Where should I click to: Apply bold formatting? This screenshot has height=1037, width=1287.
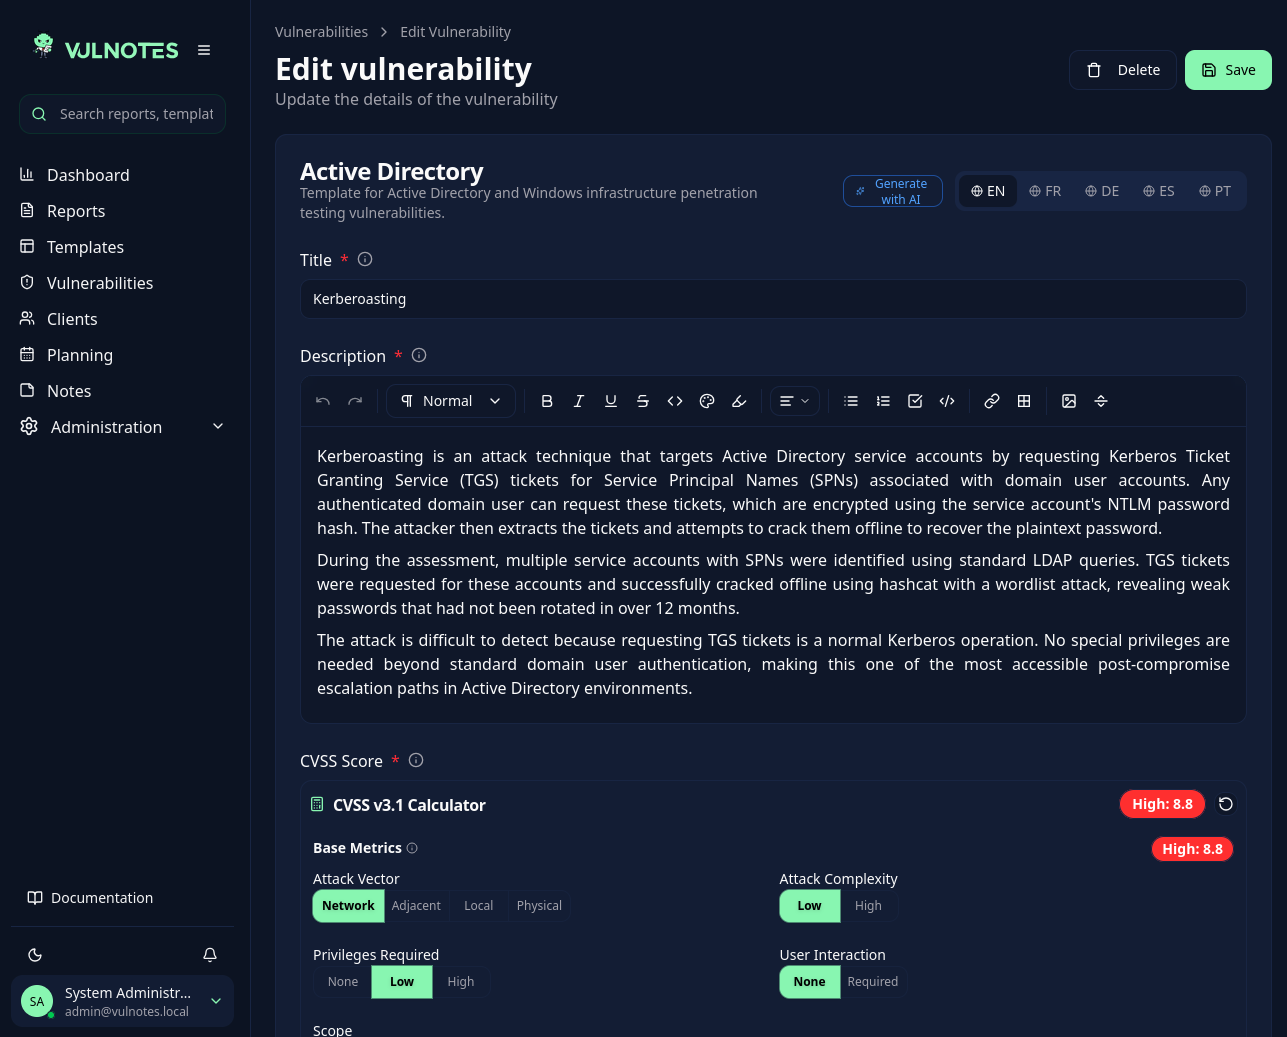pyautogui.click(x=547, y=401)
